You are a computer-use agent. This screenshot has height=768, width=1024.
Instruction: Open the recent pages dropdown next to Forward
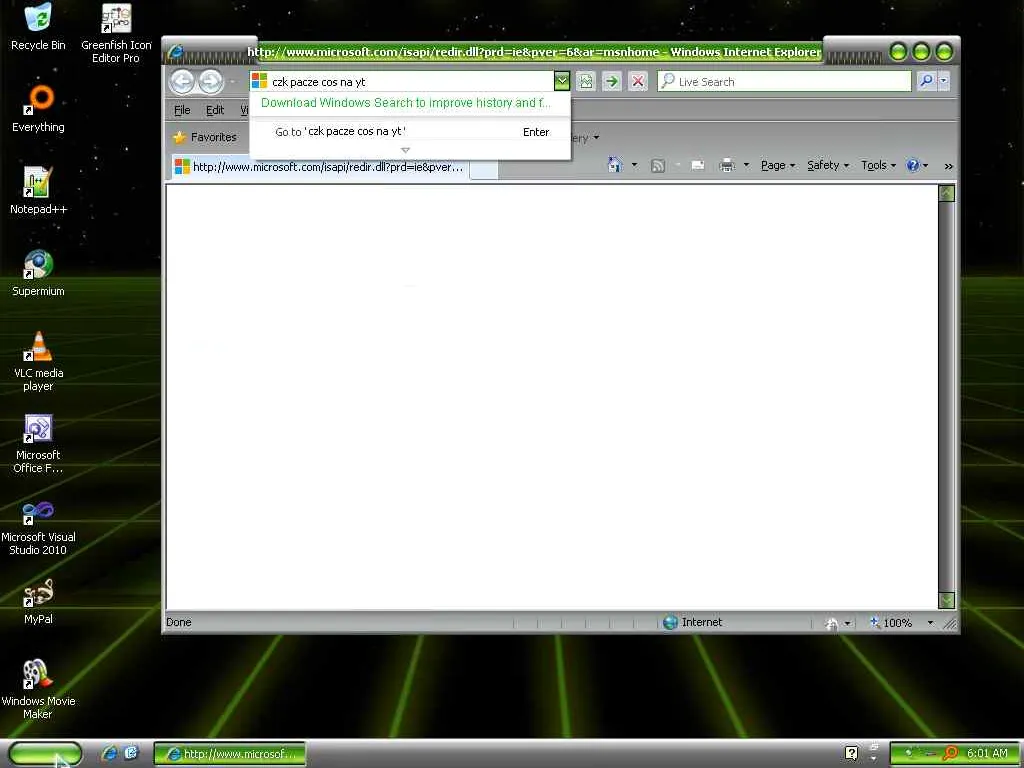tap(233, 82)
